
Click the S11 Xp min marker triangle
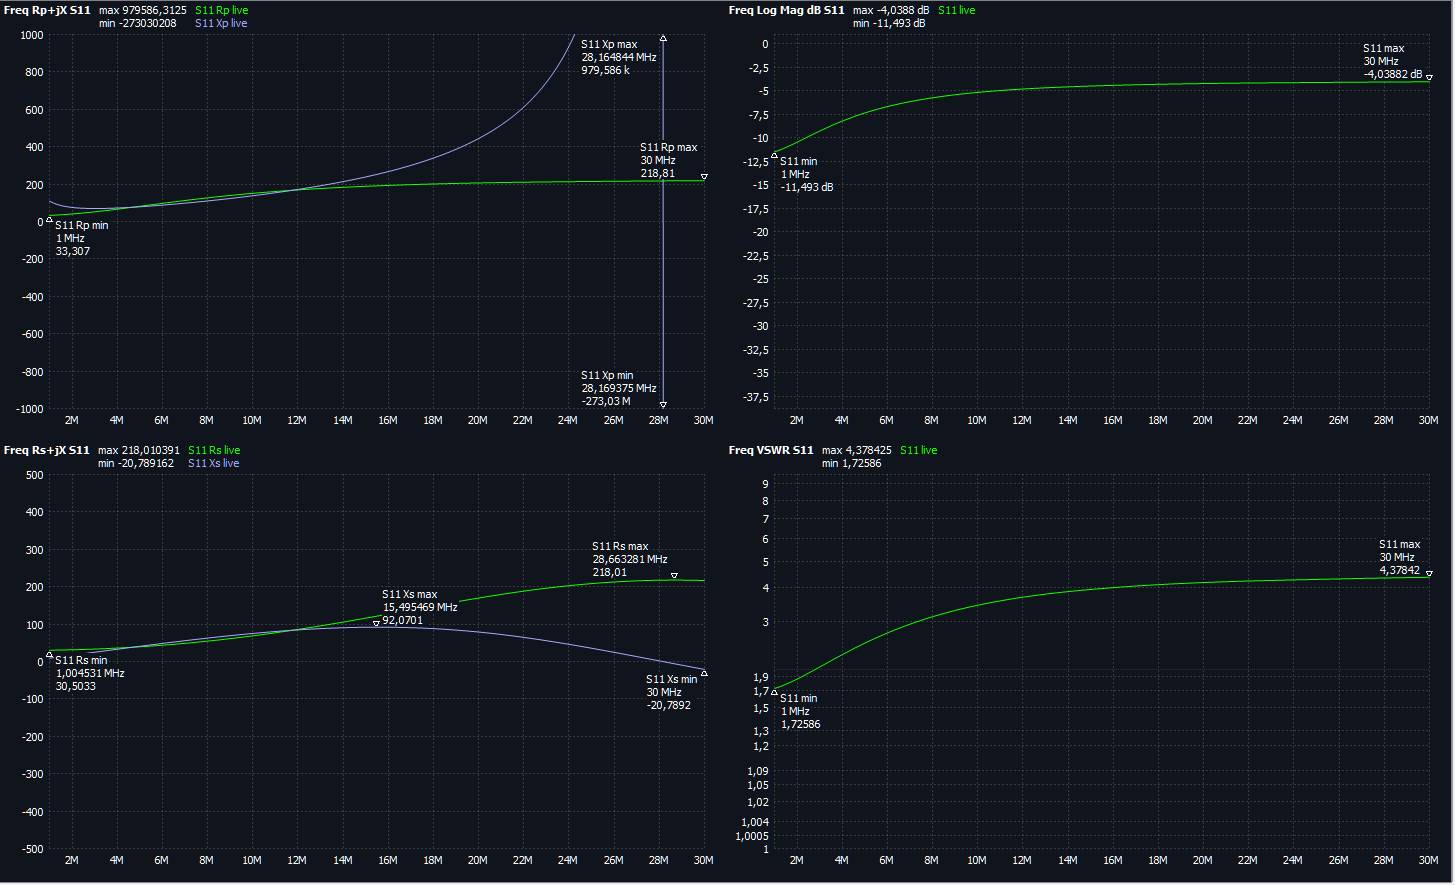663,405
